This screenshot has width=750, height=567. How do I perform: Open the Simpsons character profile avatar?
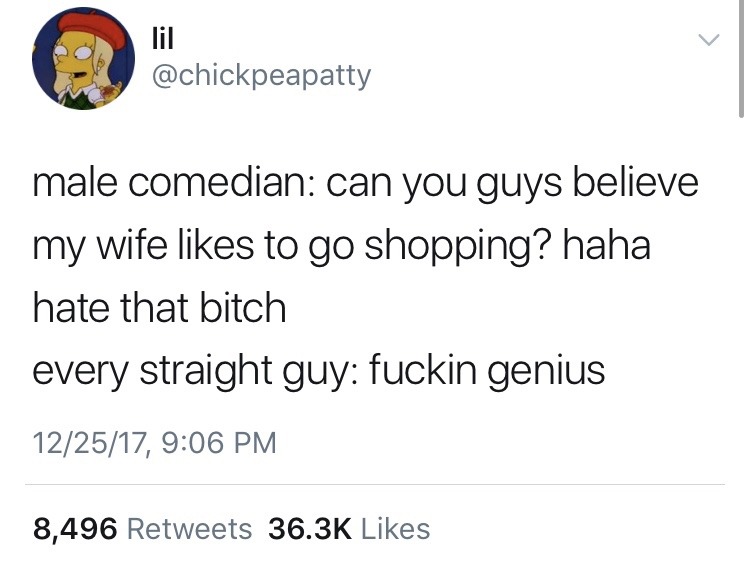coord(83,58)
